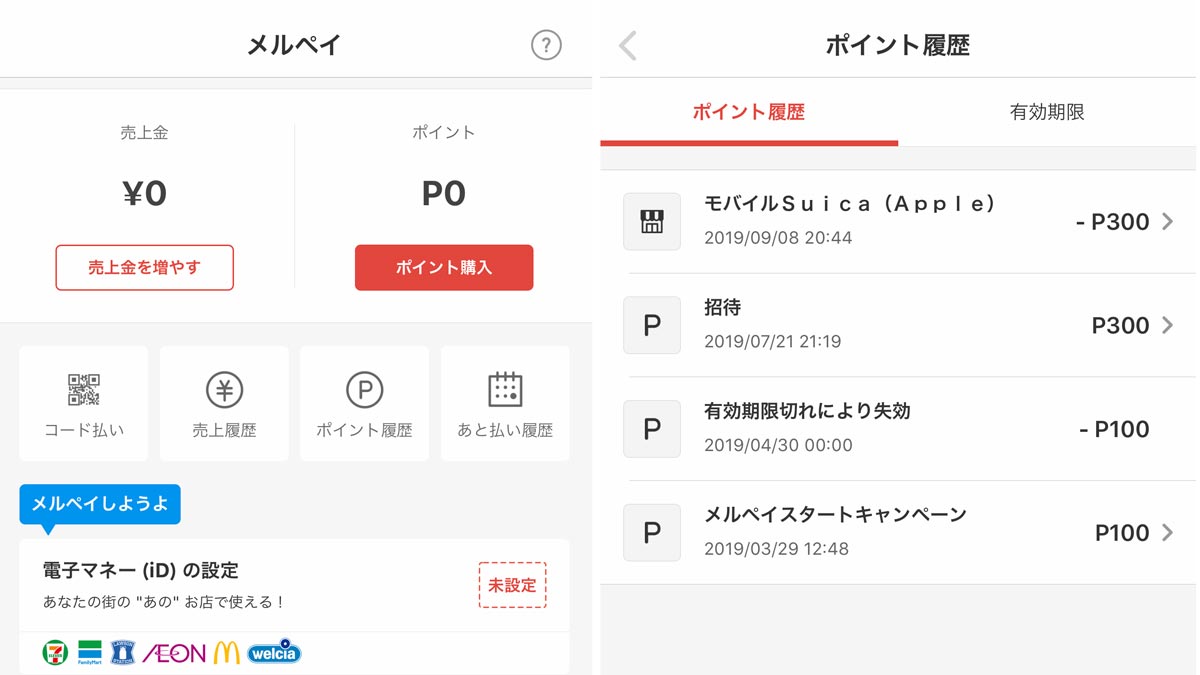1200x675 pixels.
Task: Switch to the 有効期限 tab
Action: [x=1047, y=112]
